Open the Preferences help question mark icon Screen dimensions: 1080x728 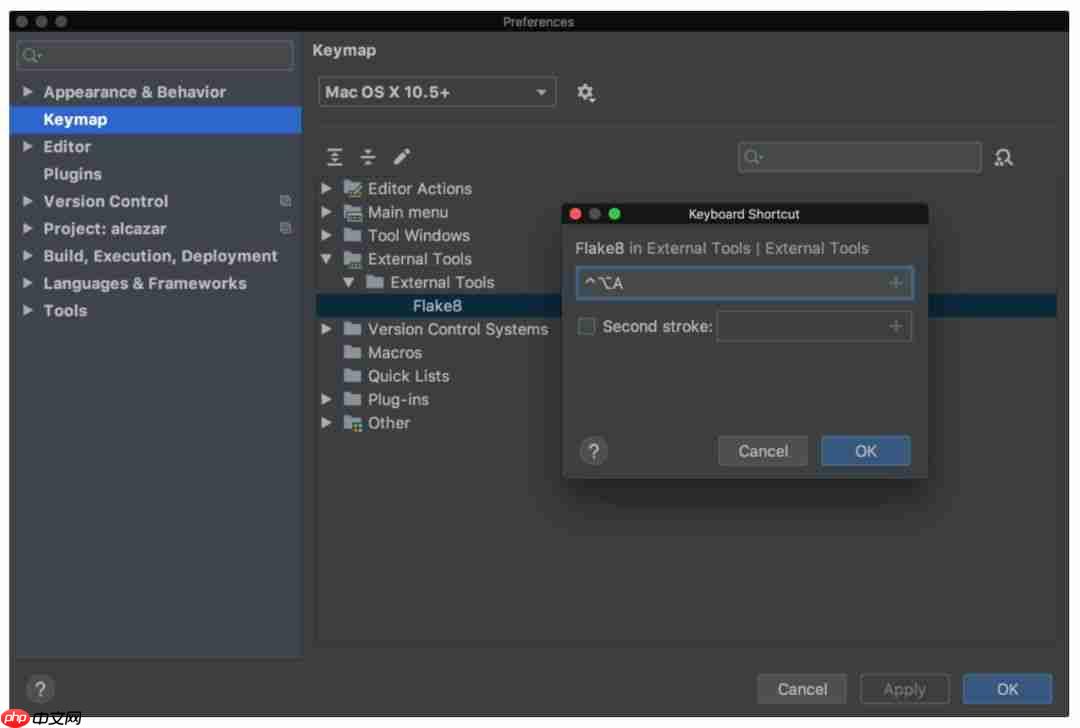point(40,689)
